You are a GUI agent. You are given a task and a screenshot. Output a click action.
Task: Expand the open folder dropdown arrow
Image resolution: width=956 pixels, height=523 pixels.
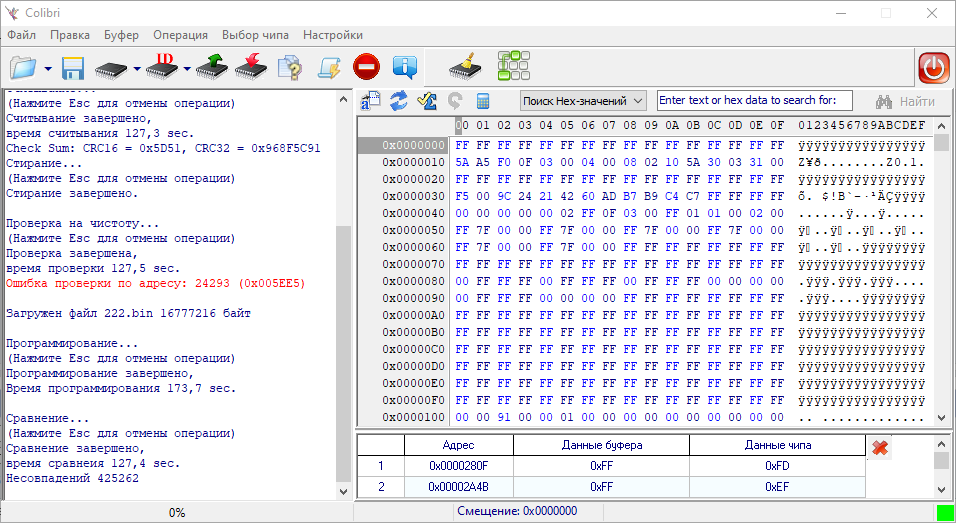point(48,69)
